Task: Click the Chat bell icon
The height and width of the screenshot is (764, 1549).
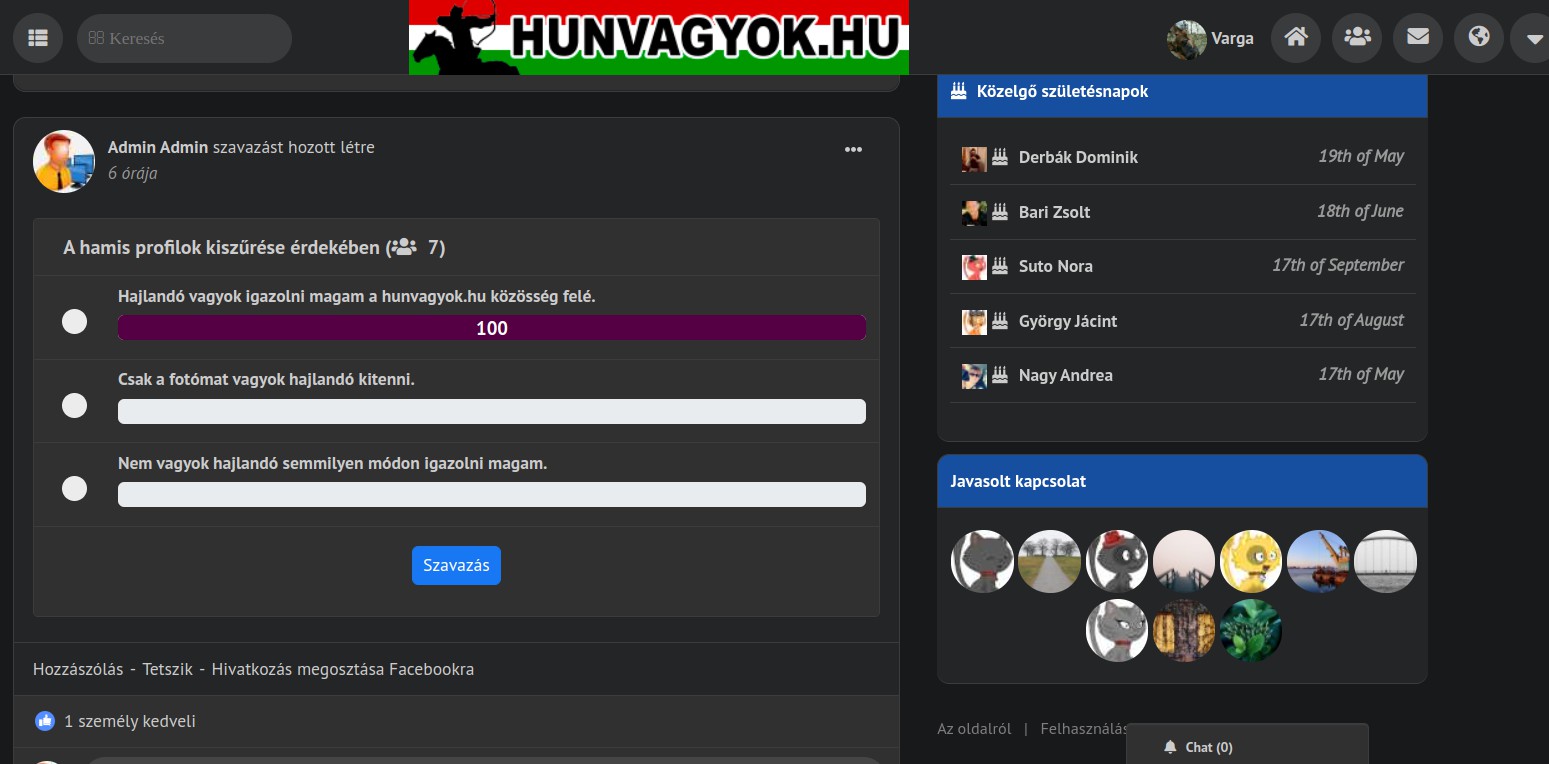Action: [x=1170, y=747]
